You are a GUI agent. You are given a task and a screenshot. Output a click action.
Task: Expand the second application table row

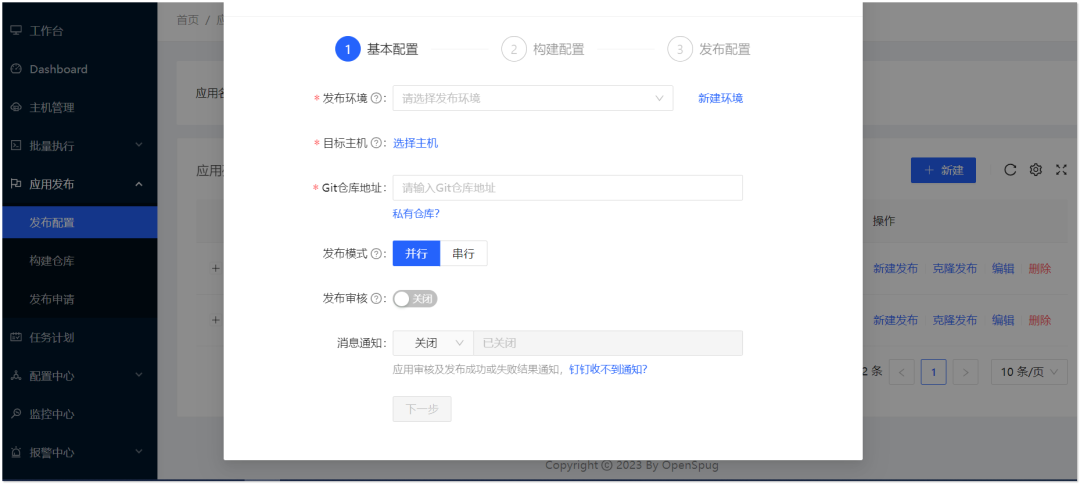click(216, 320)
